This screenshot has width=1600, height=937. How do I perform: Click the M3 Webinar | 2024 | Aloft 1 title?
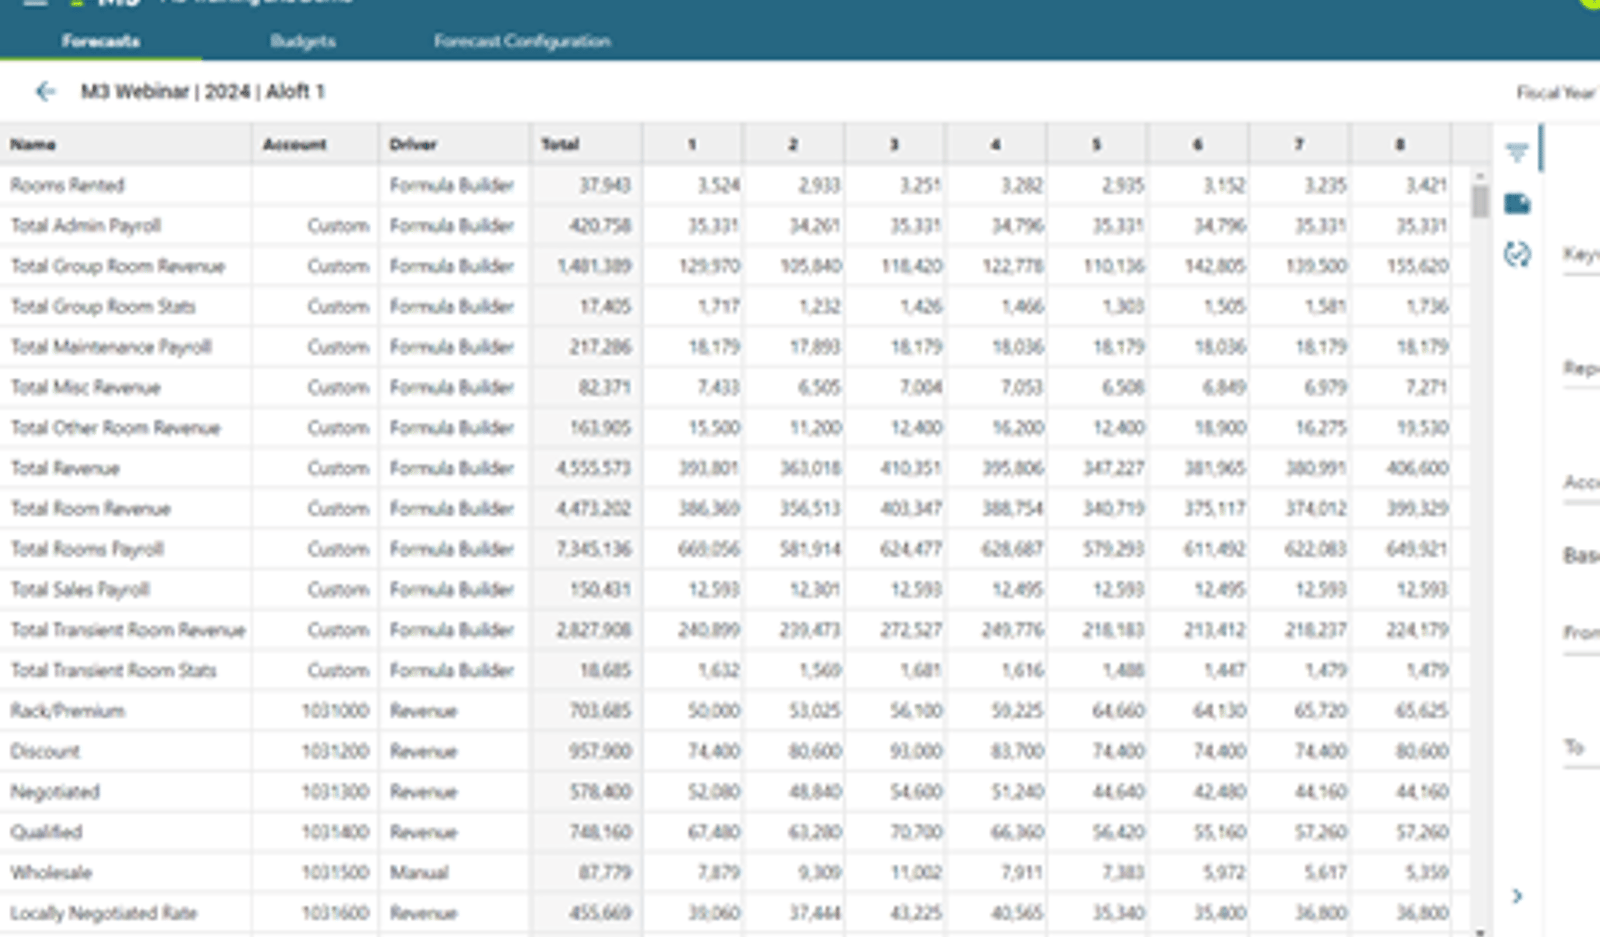click(202, 92)
